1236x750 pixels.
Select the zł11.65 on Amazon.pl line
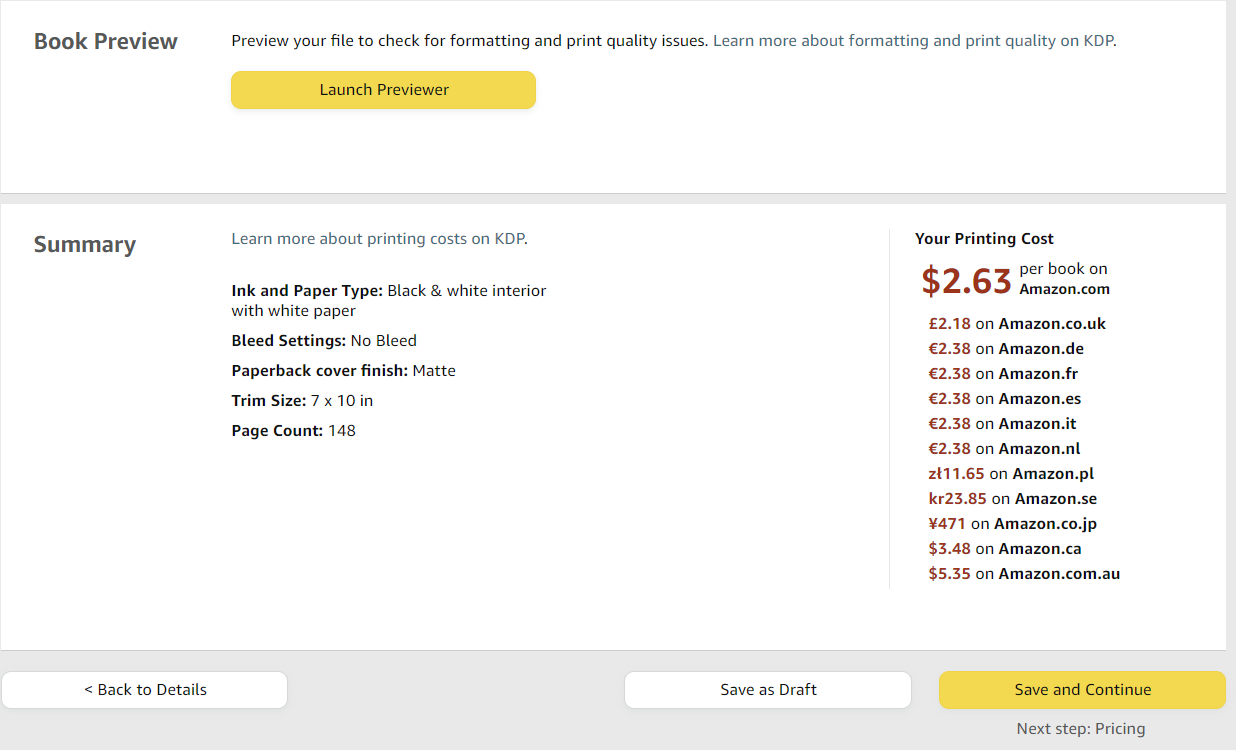pyautogui.click(x=1011, y=474)
